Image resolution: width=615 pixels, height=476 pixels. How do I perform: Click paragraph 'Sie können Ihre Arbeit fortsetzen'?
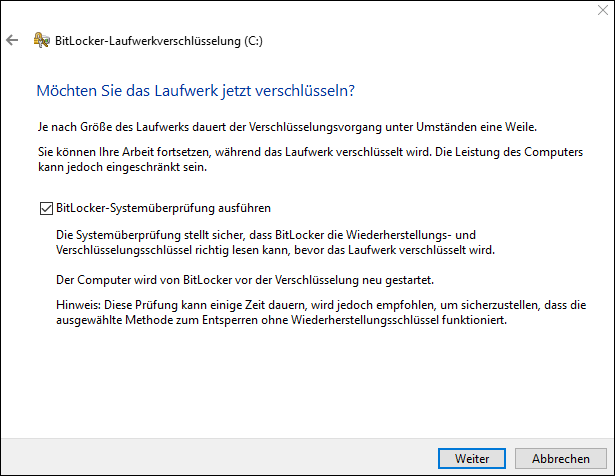pos(311,159)
